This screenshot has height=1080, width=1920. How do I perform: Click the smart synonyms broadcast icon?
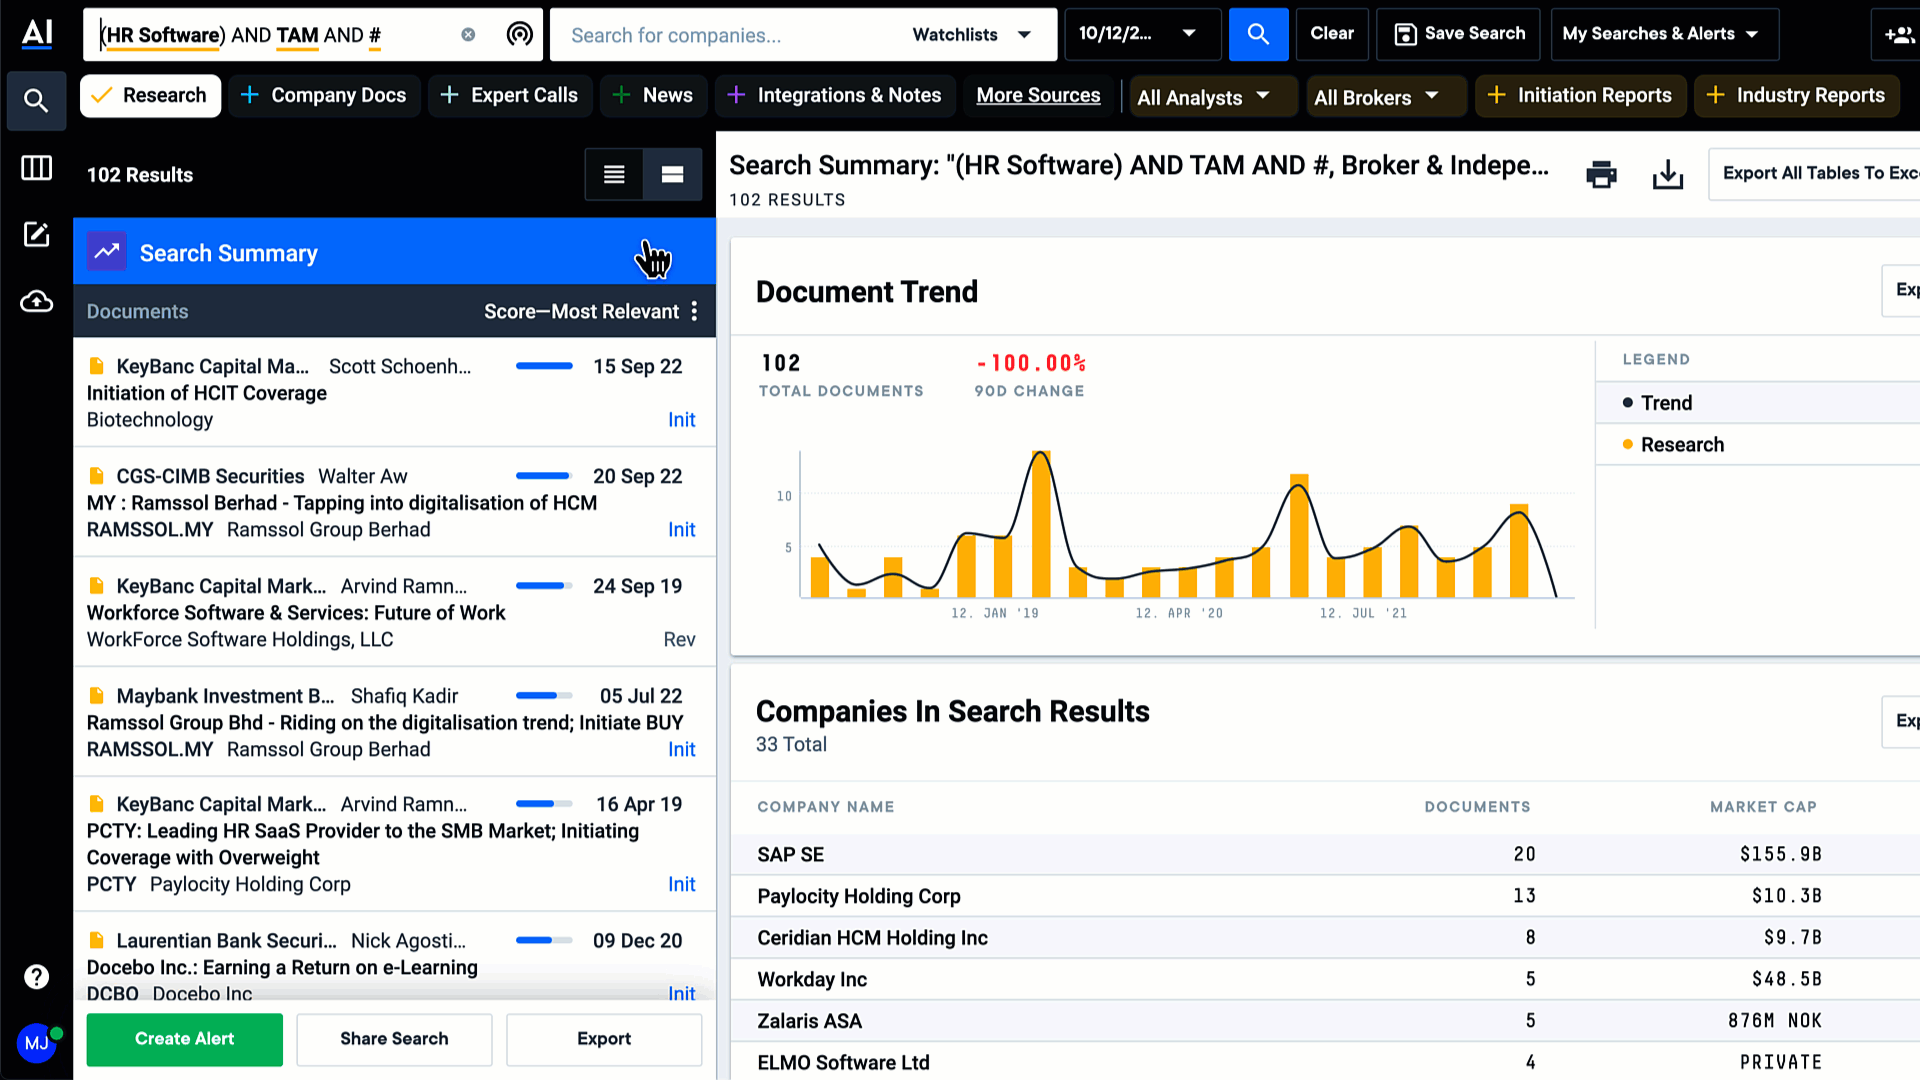(519, 35)
